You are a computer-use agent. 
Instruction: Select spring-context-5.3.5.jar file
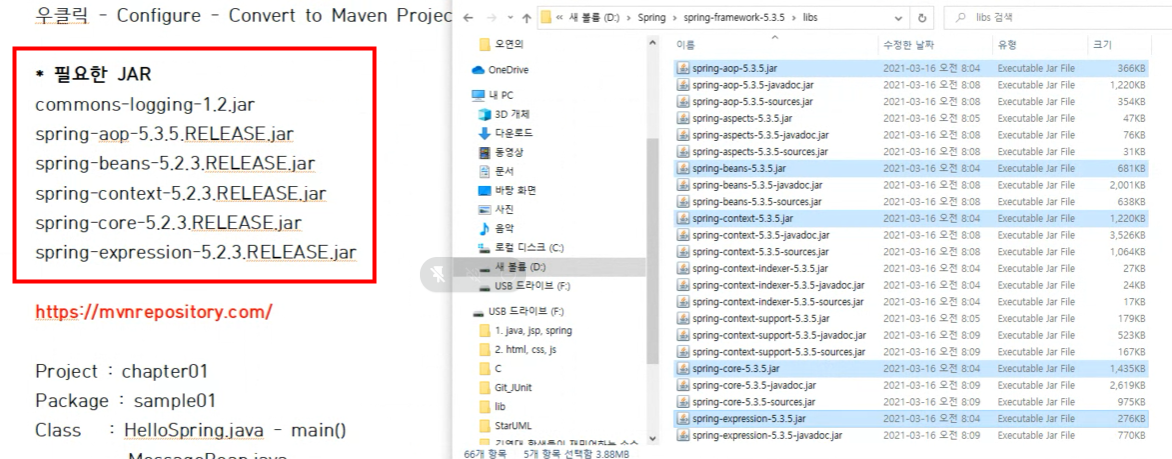(x=743, y=218)
